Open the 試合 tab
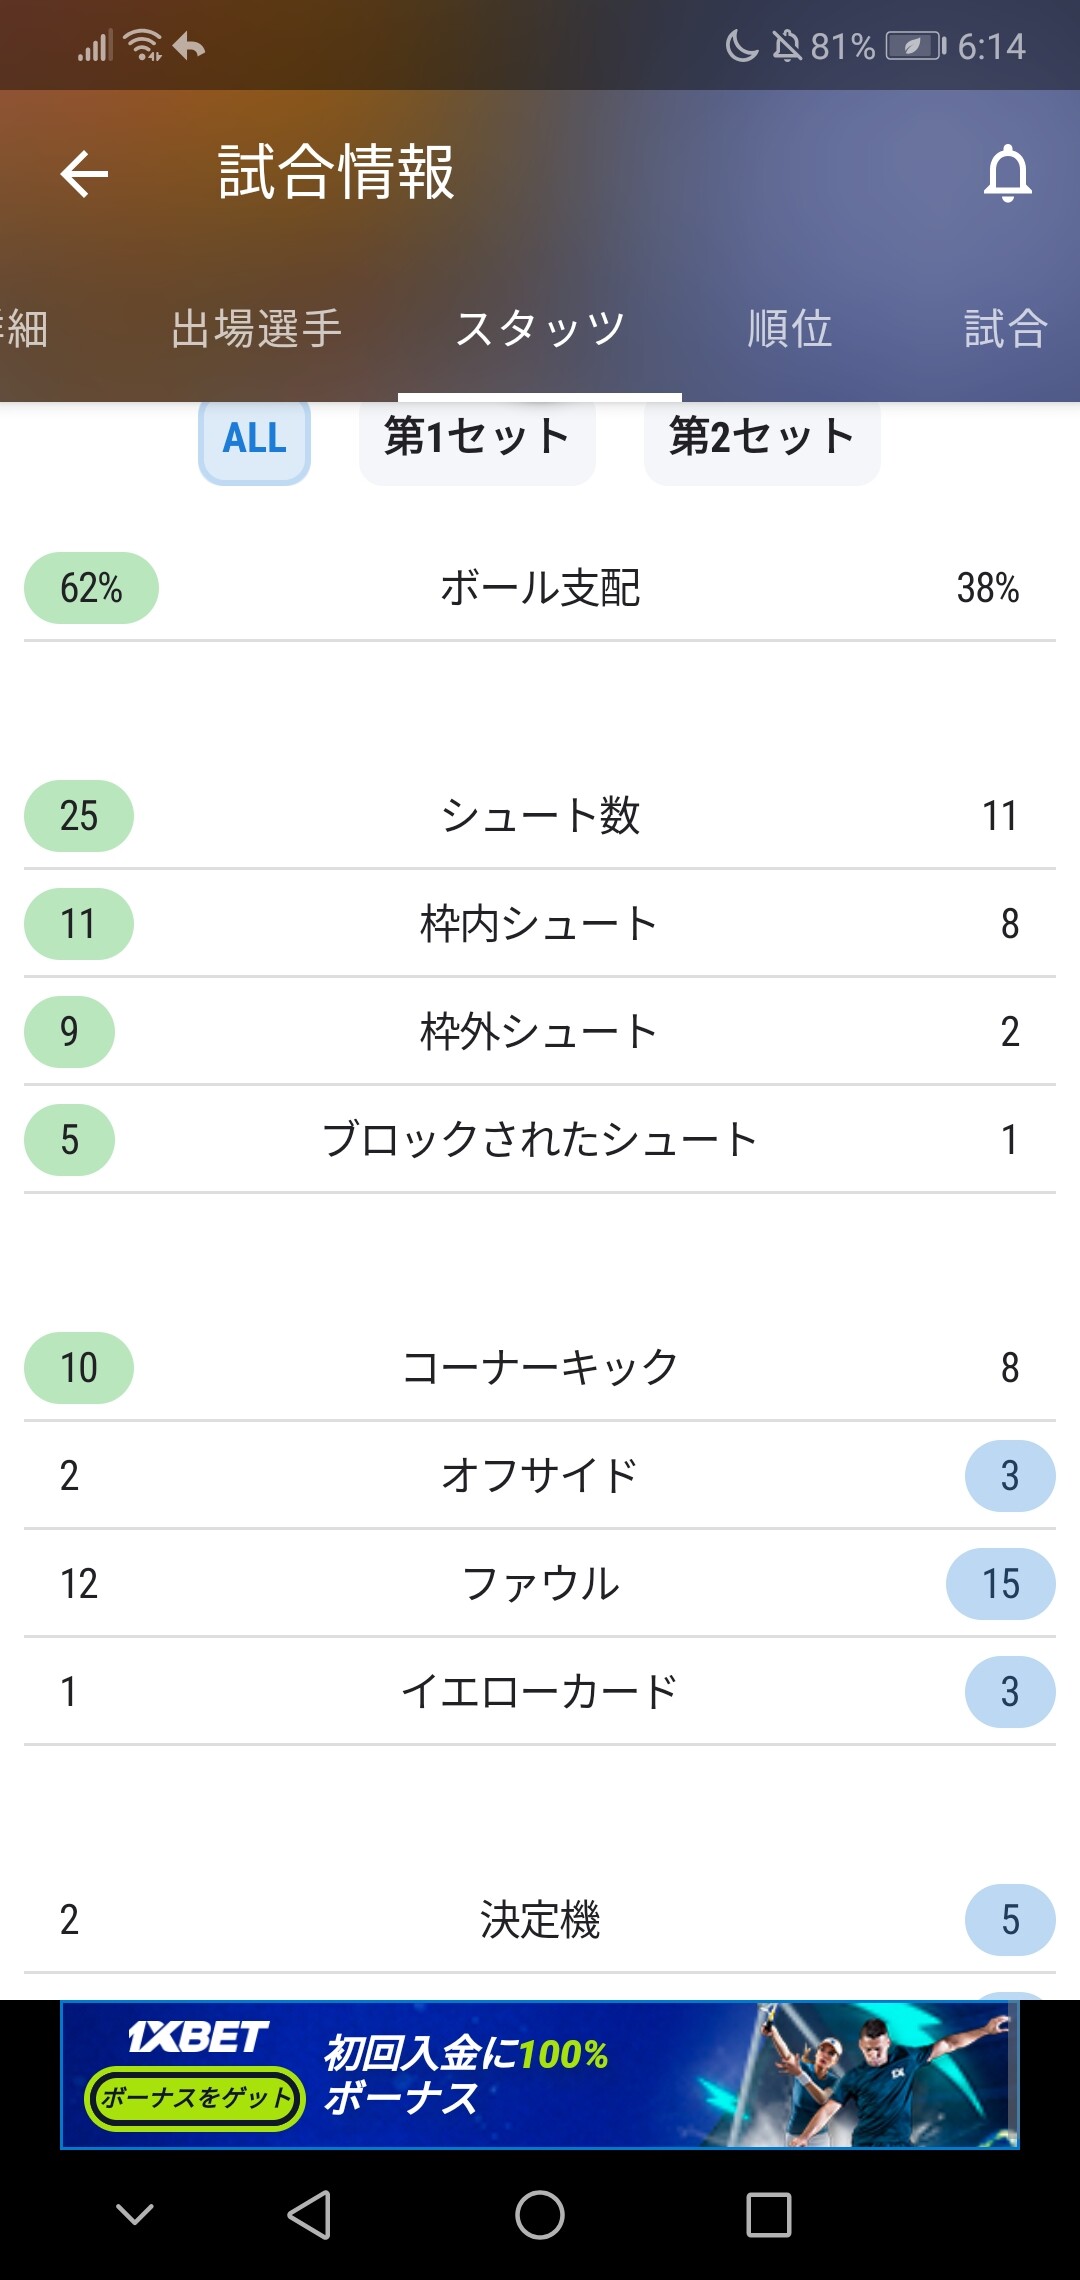Viewport: 1080px width, 2280px height. pyautogui.click(x=1005, y=329)
